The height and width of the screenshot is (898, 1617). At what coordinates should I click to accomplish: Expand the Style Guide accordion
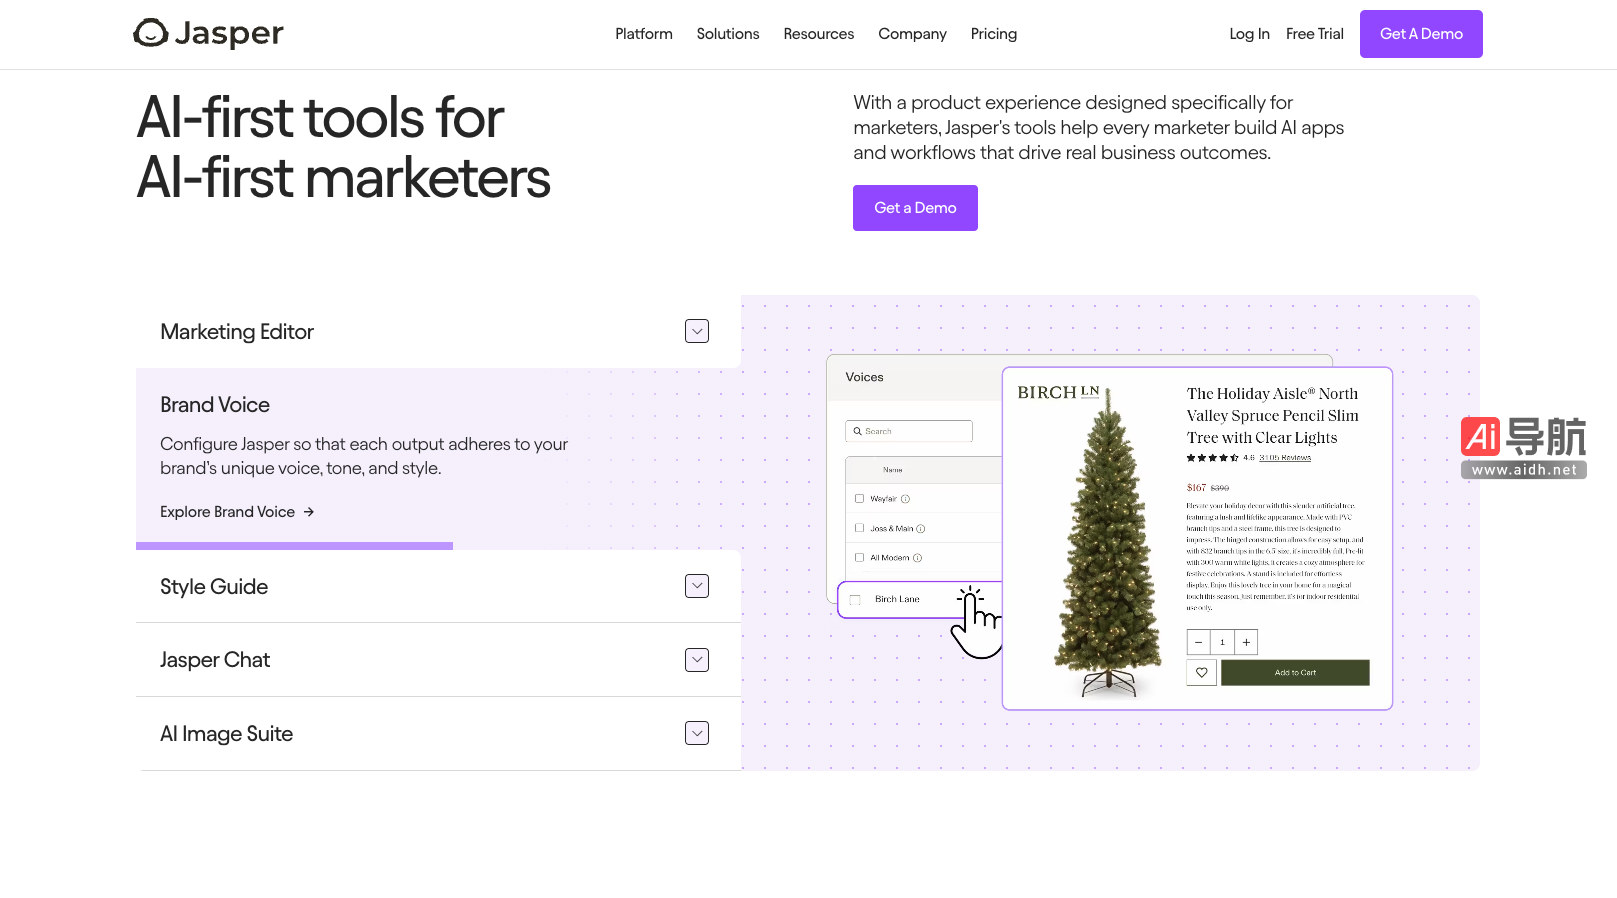click(697, 586)
